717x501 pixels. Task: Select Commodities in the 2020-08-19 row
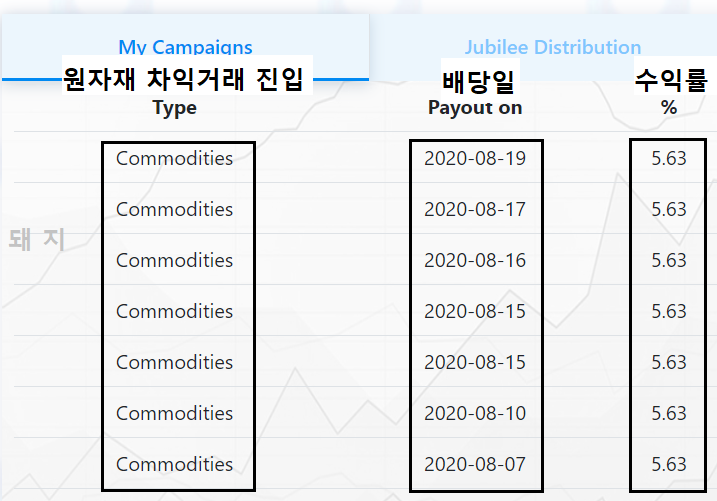pyautogui.click(x=174, y=158)
